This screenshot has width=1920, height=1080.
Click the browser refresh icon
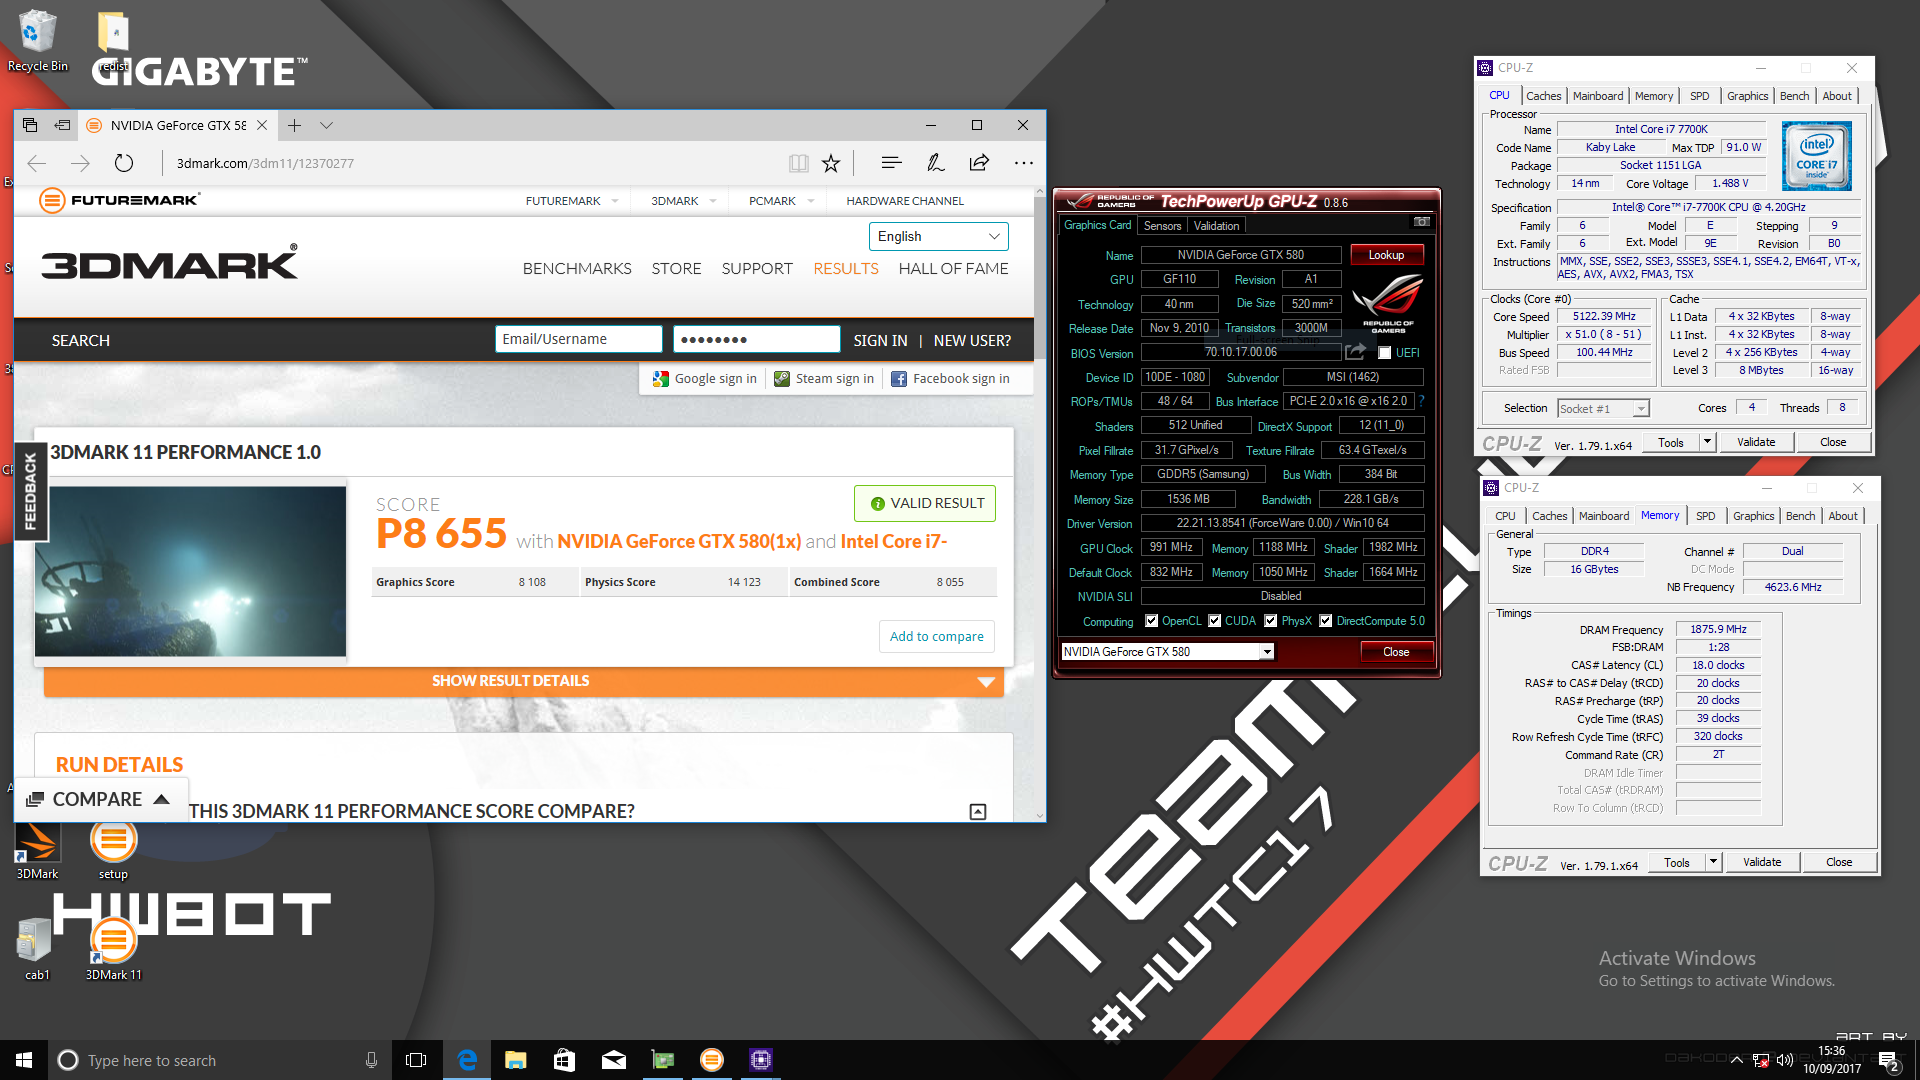124,163
